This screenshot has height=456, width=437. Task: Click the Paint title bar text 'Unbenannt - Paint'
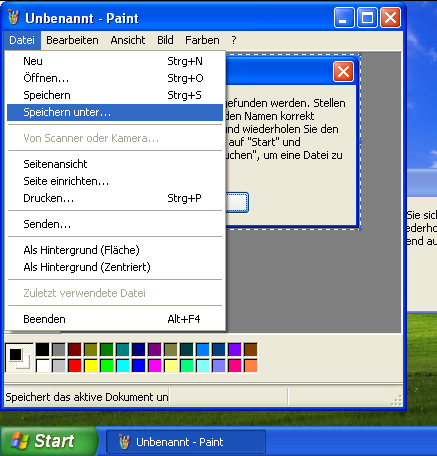tap(82, 18)
